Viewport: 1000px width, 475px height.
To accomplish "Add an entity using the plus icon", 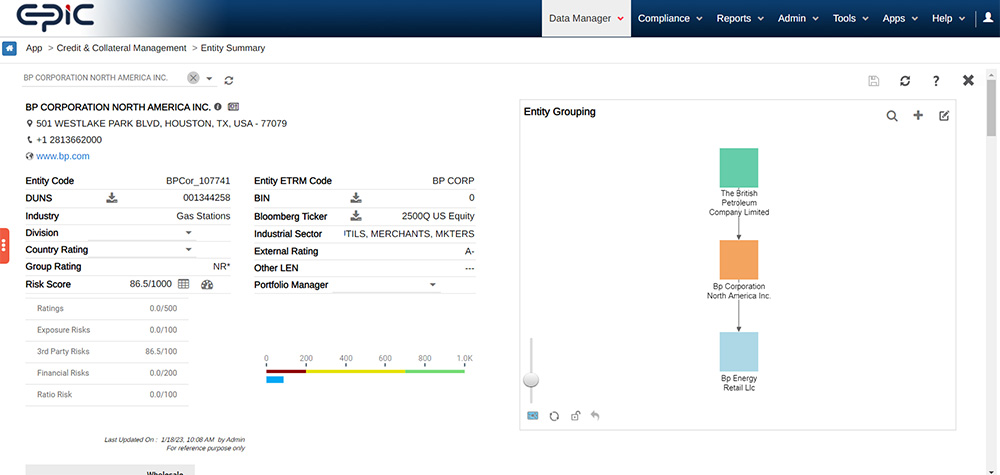I will click(x=918, y=115).
